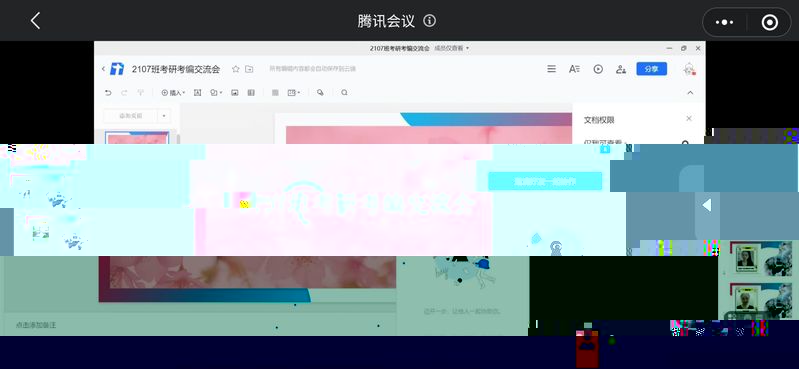Click the search magnifier in the toolbar
This screenshot has width=799, height=369.
[344, 93]
